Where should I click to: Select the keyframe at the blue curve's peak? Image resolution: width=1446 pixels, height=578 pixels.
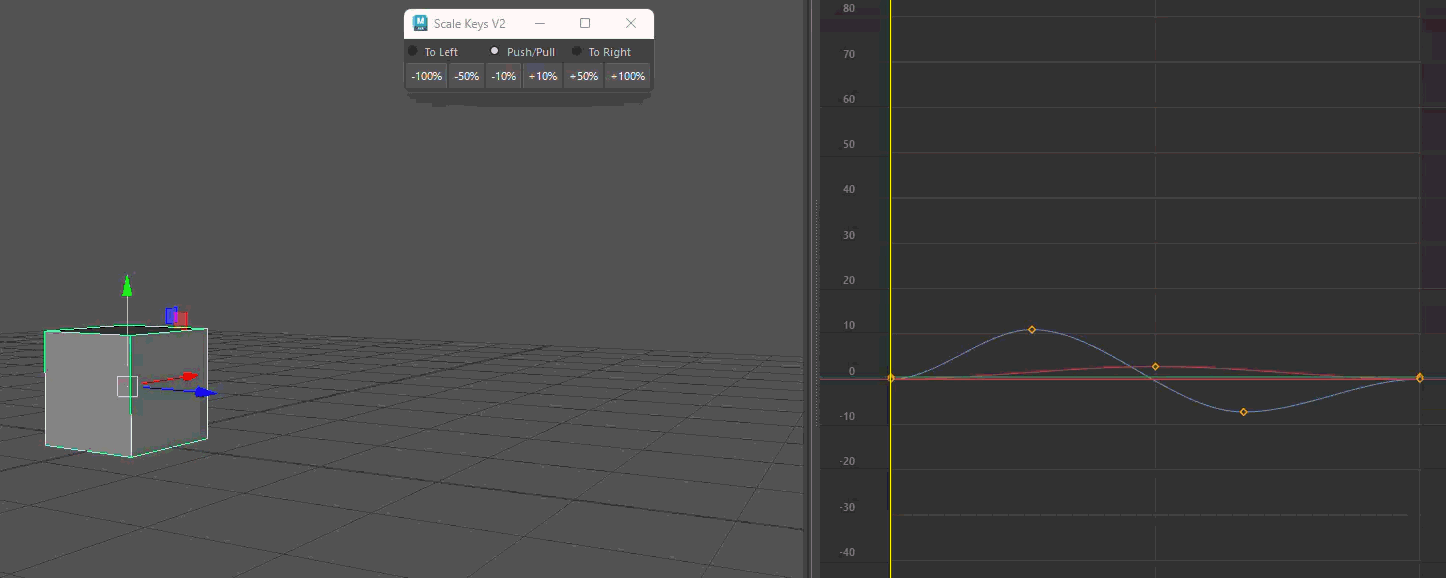[1031, 329]
